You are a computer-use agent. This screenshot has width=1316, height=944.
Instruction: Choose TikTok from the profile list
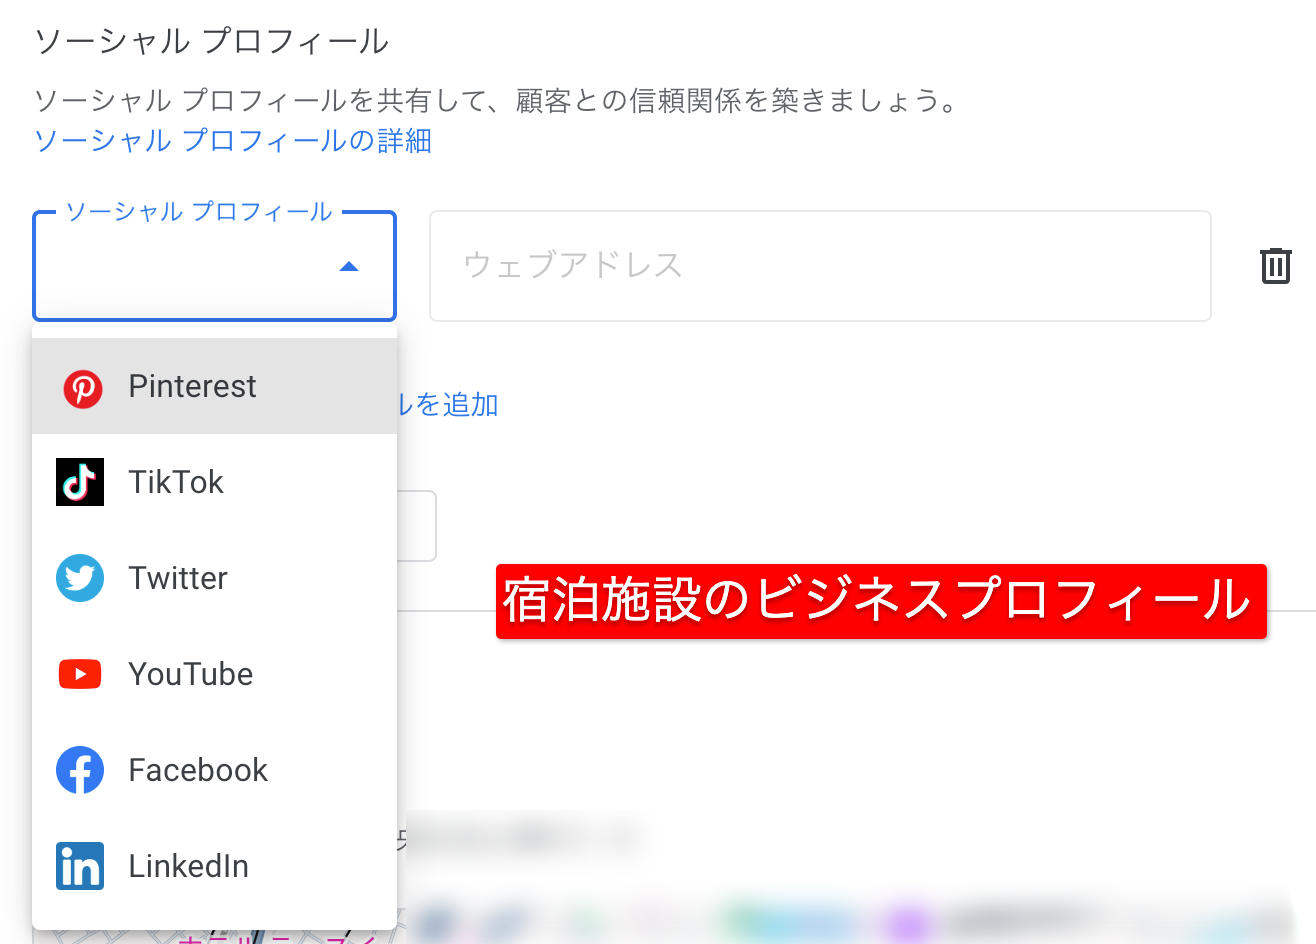click(214, 482)
